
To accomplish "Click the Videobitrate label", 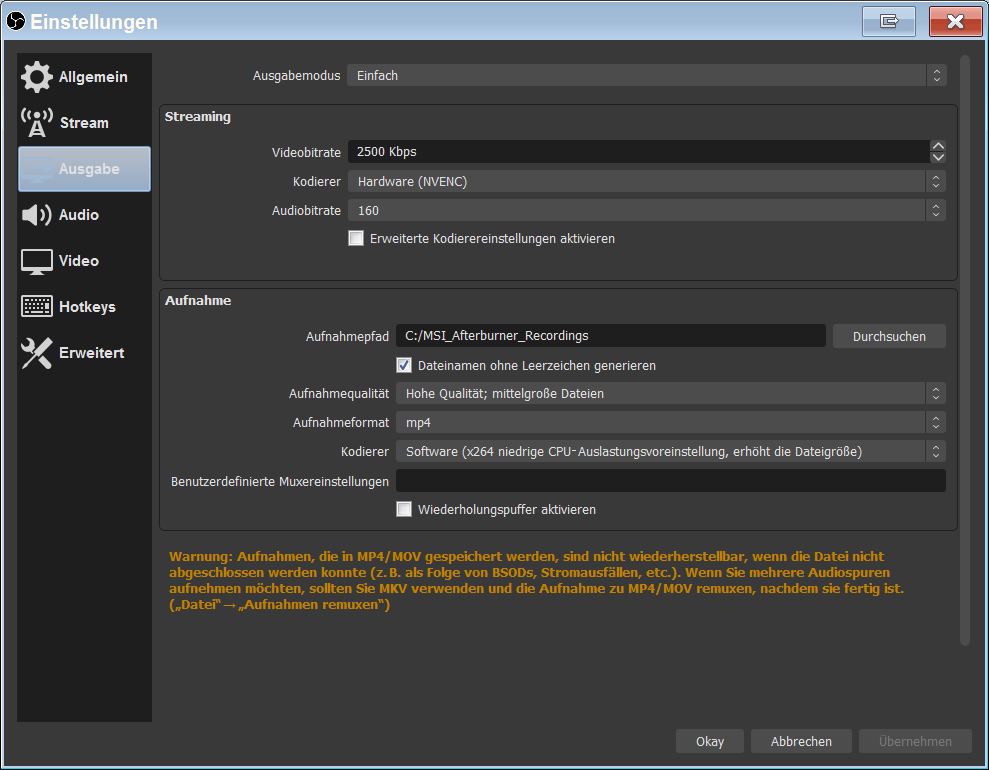I will coord(306,153).
